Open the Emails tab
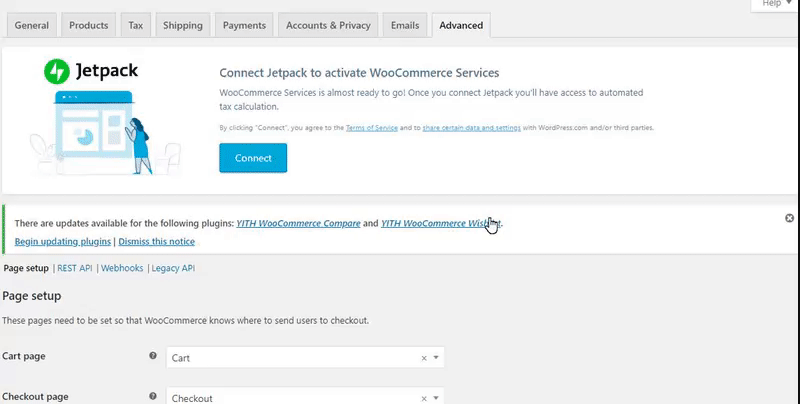 pos(405,26)
